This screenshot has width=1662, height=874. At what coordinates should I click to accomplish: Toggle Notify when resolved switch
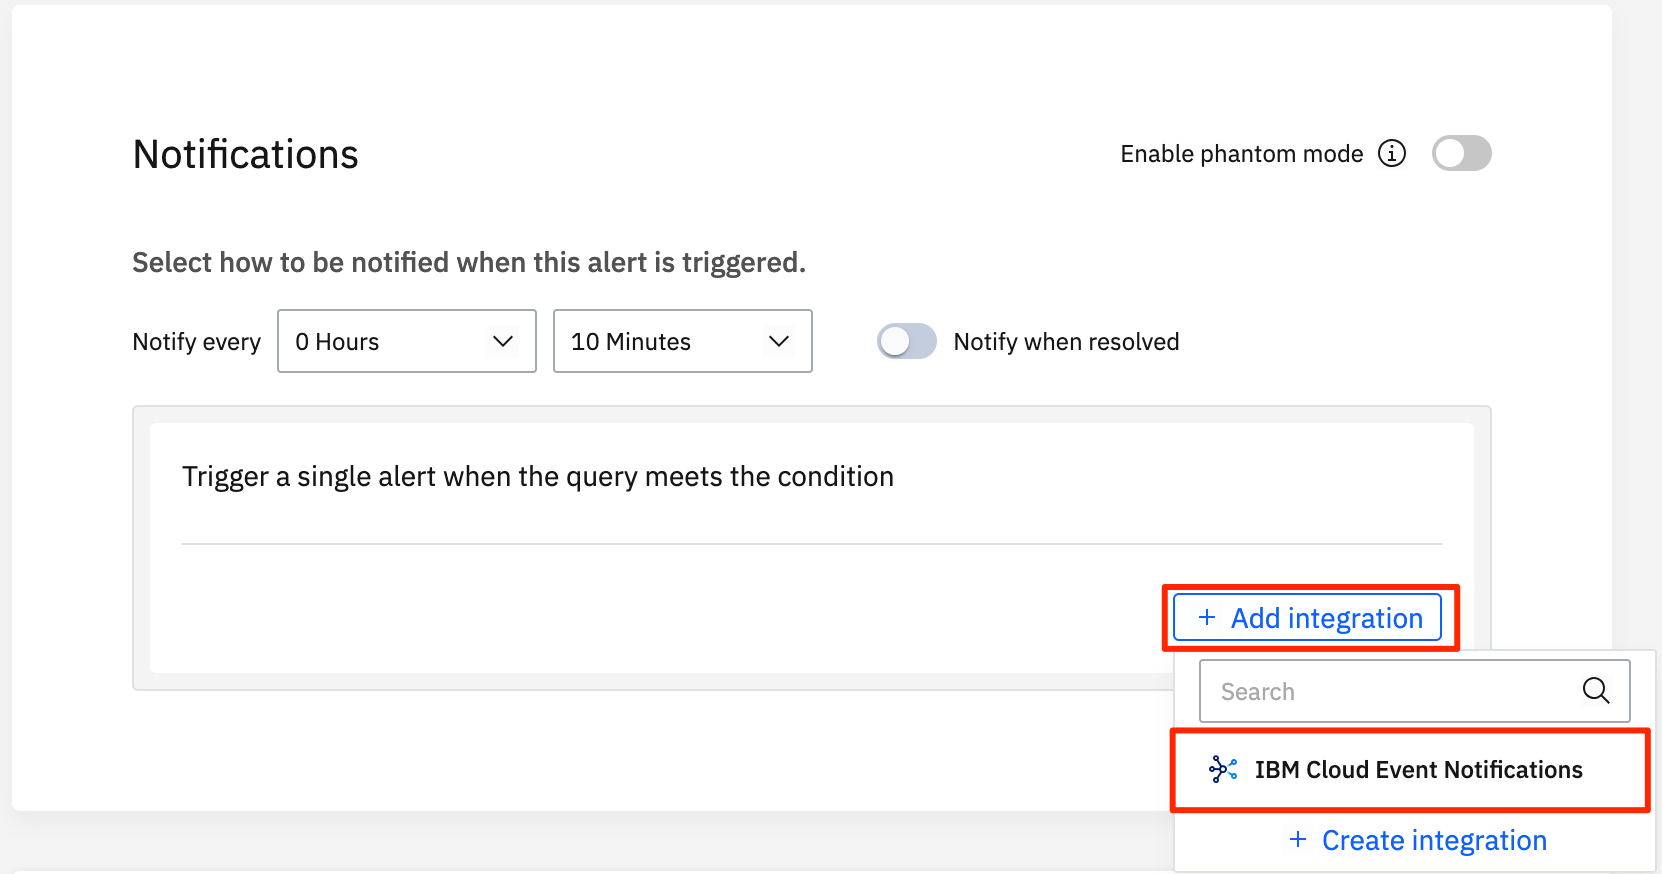(x=906, y=341)
